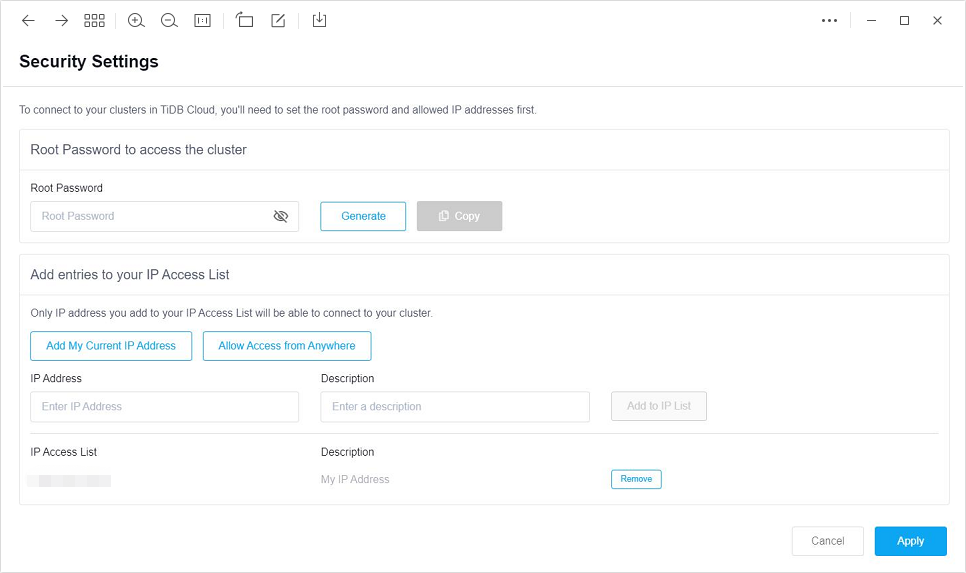Click the back arrow icon

(28, 21)
